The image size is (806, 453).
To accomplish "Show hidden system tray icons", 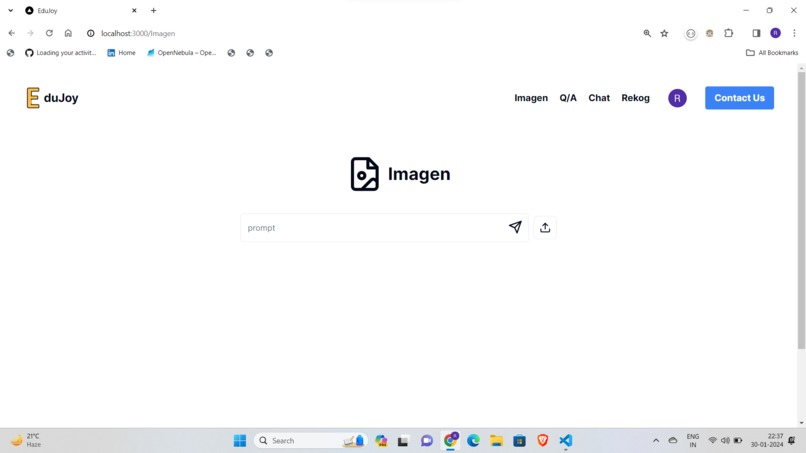I will click(656, 441).
